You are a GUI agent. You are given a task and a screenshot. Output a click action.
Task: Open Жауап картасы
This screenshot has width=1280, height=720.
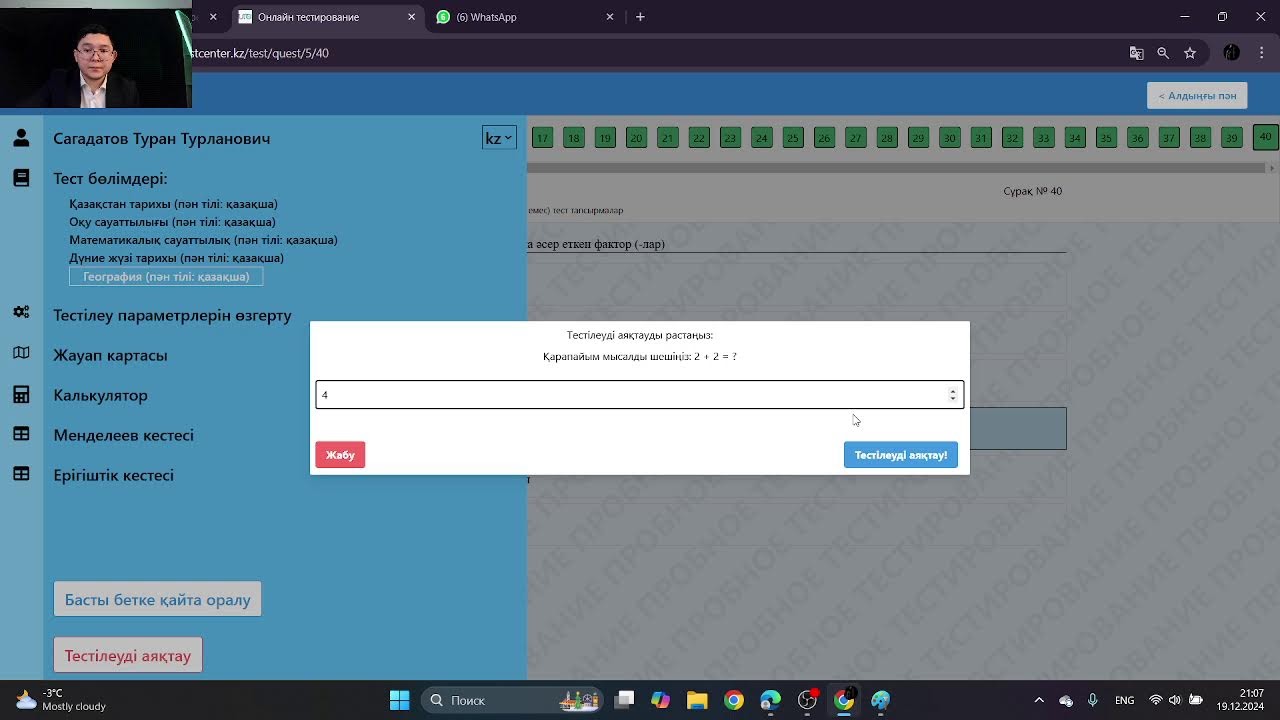click(110, 355)
